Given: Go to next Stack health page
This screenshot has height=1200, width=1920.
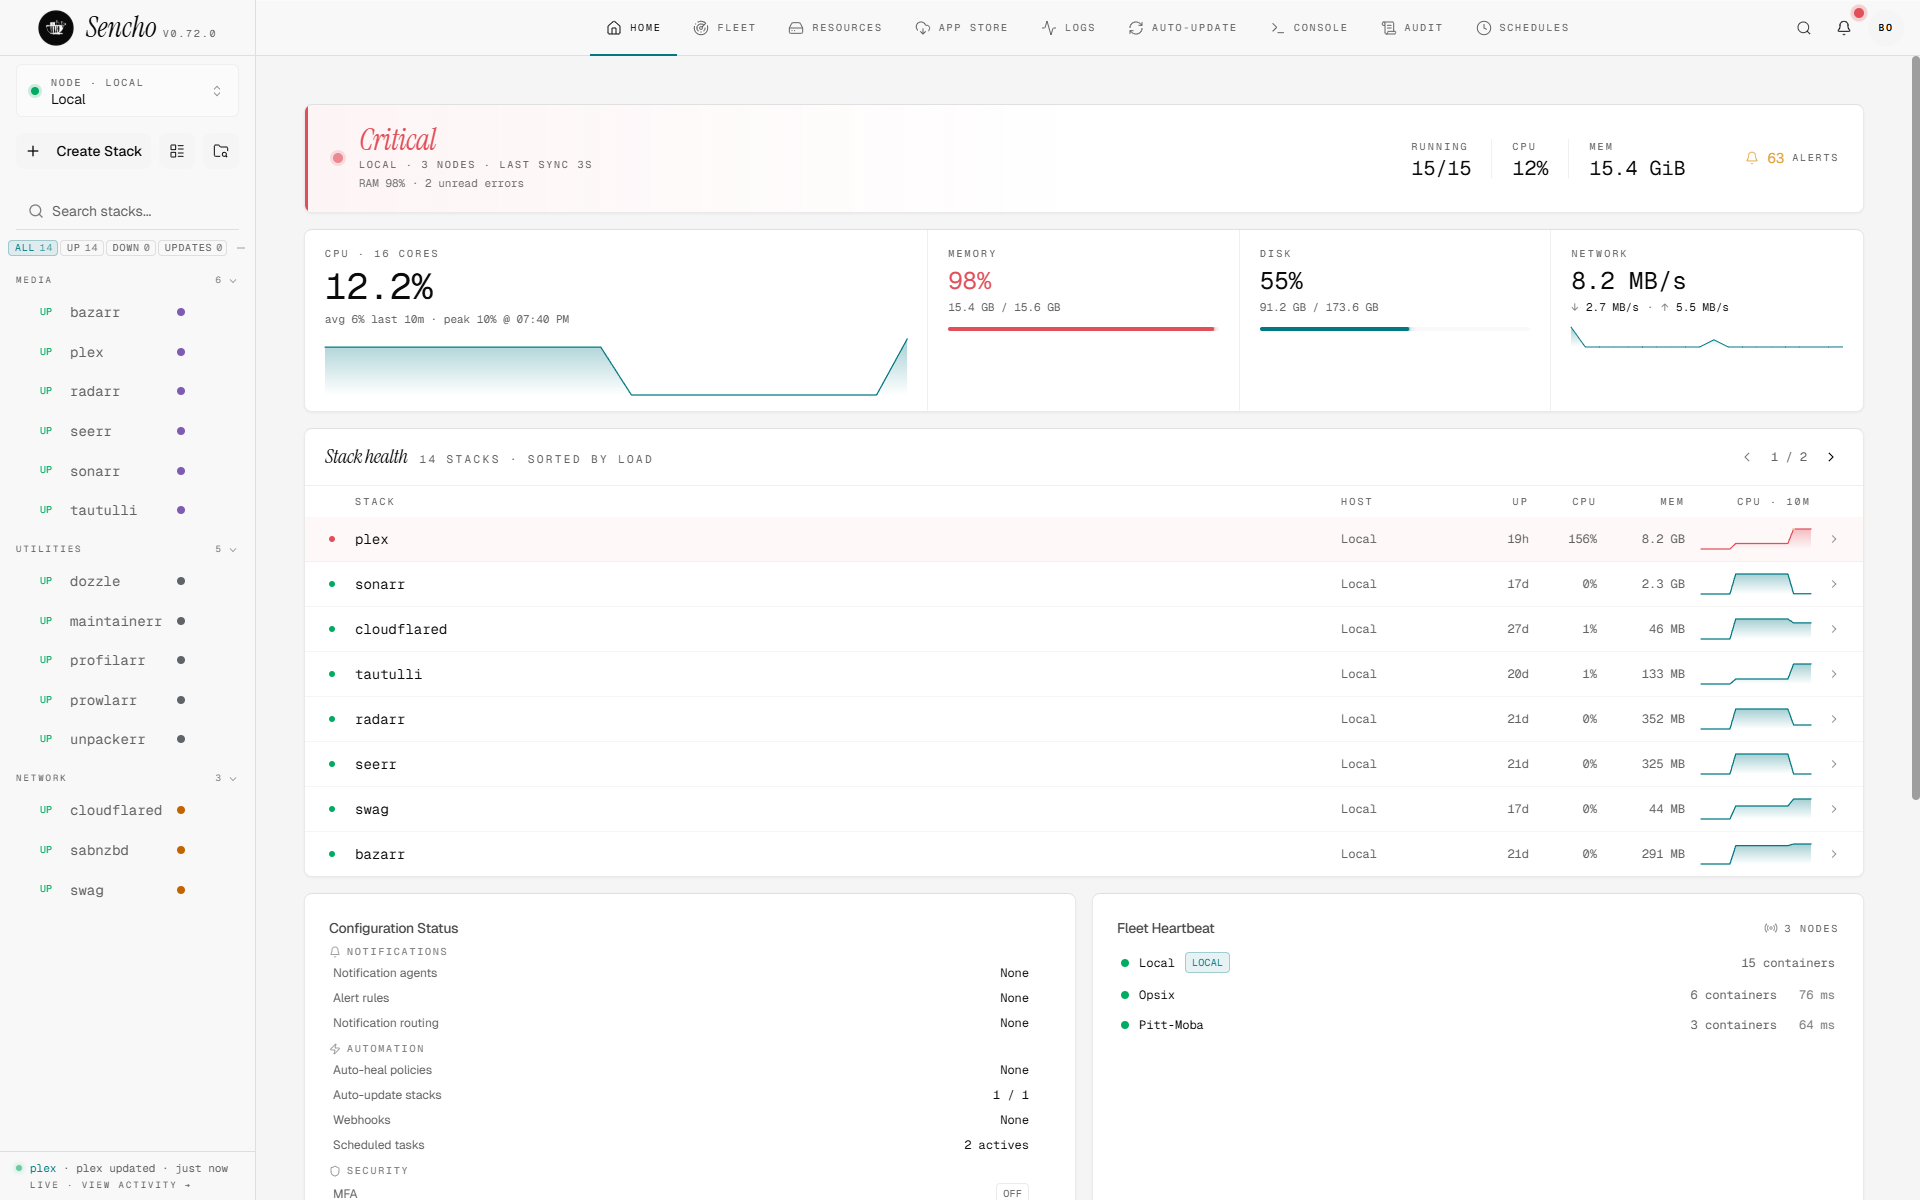Looking at the screenshot, I should 1831,457.
